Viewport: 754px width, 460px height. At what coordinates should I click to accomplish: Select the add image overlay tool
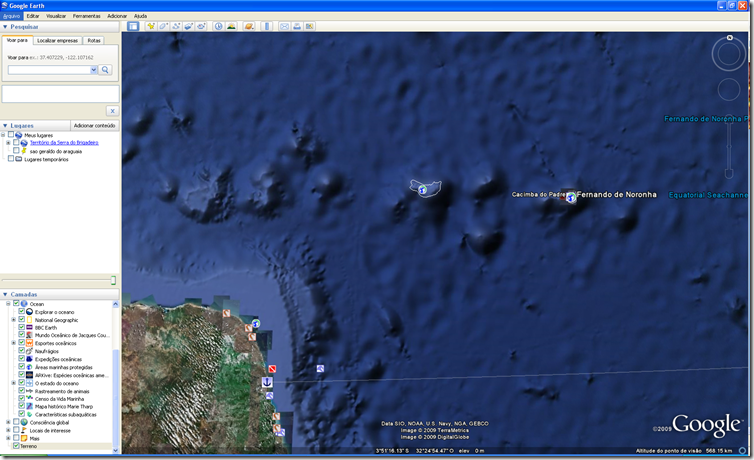(x=188, y=26)
